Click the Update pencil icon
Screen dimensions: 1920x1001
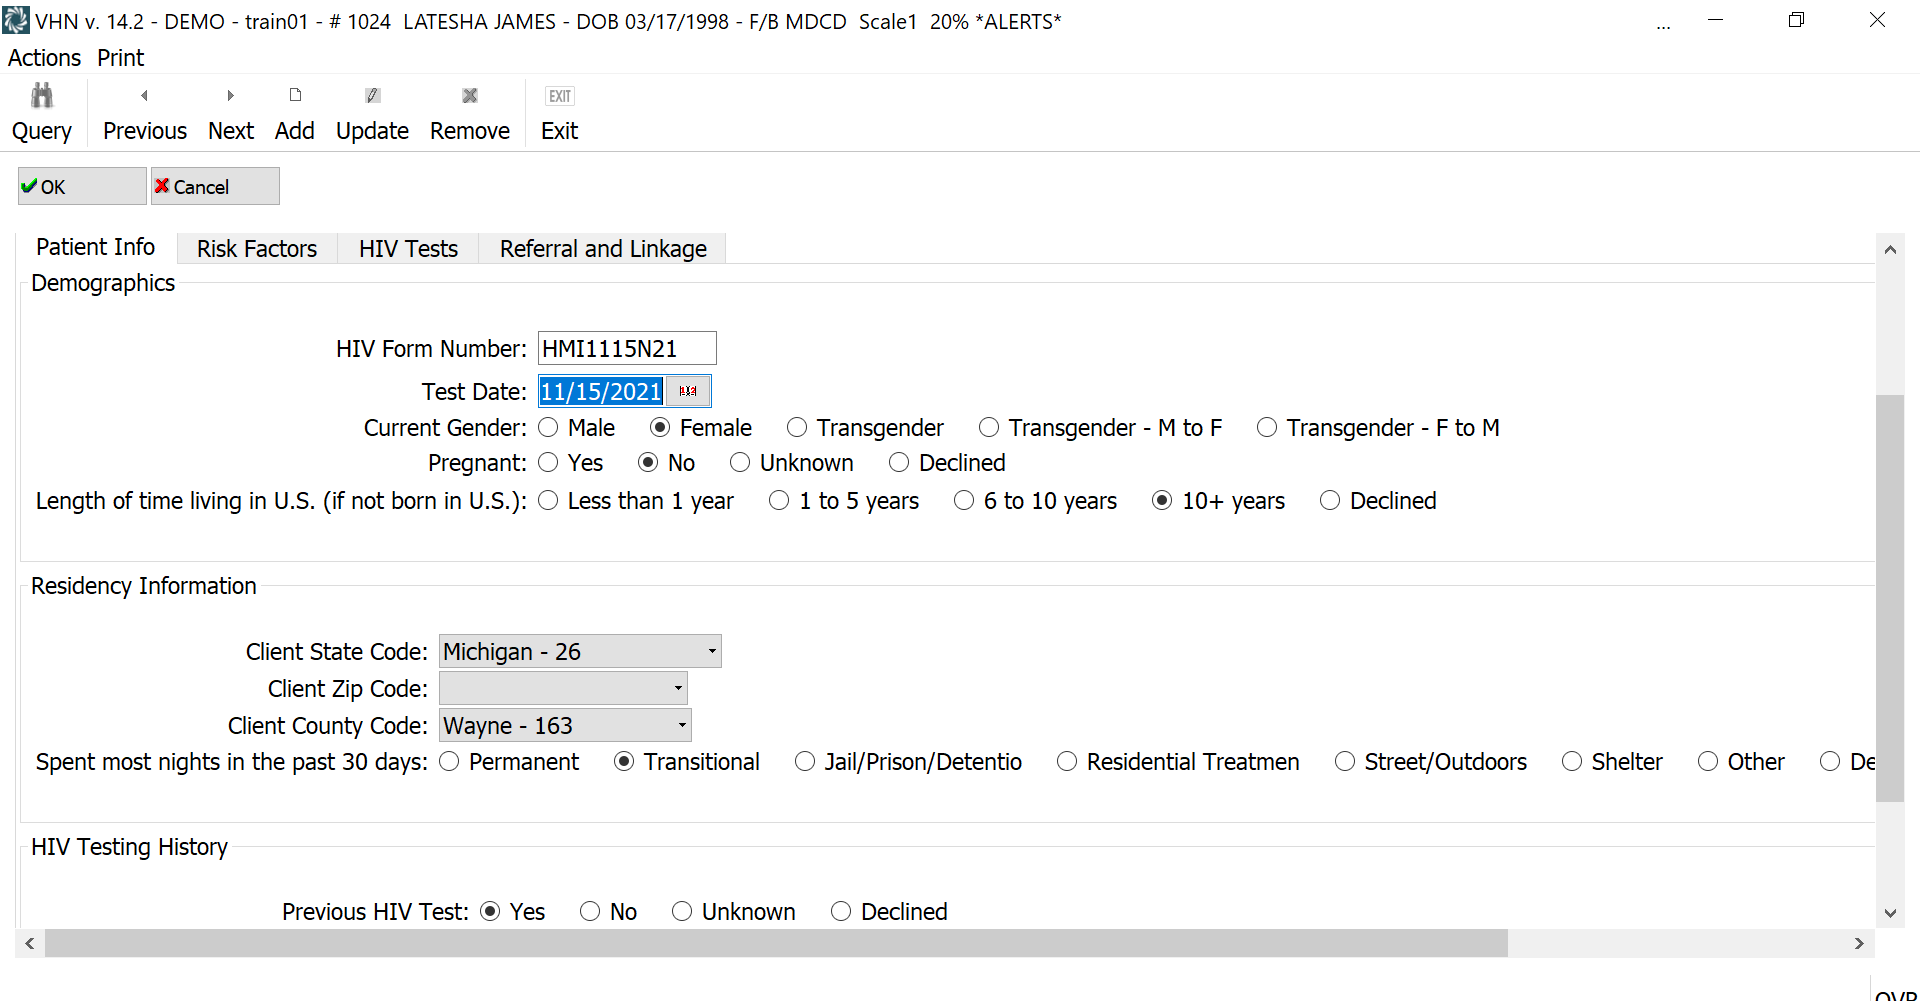pos(372,96)
